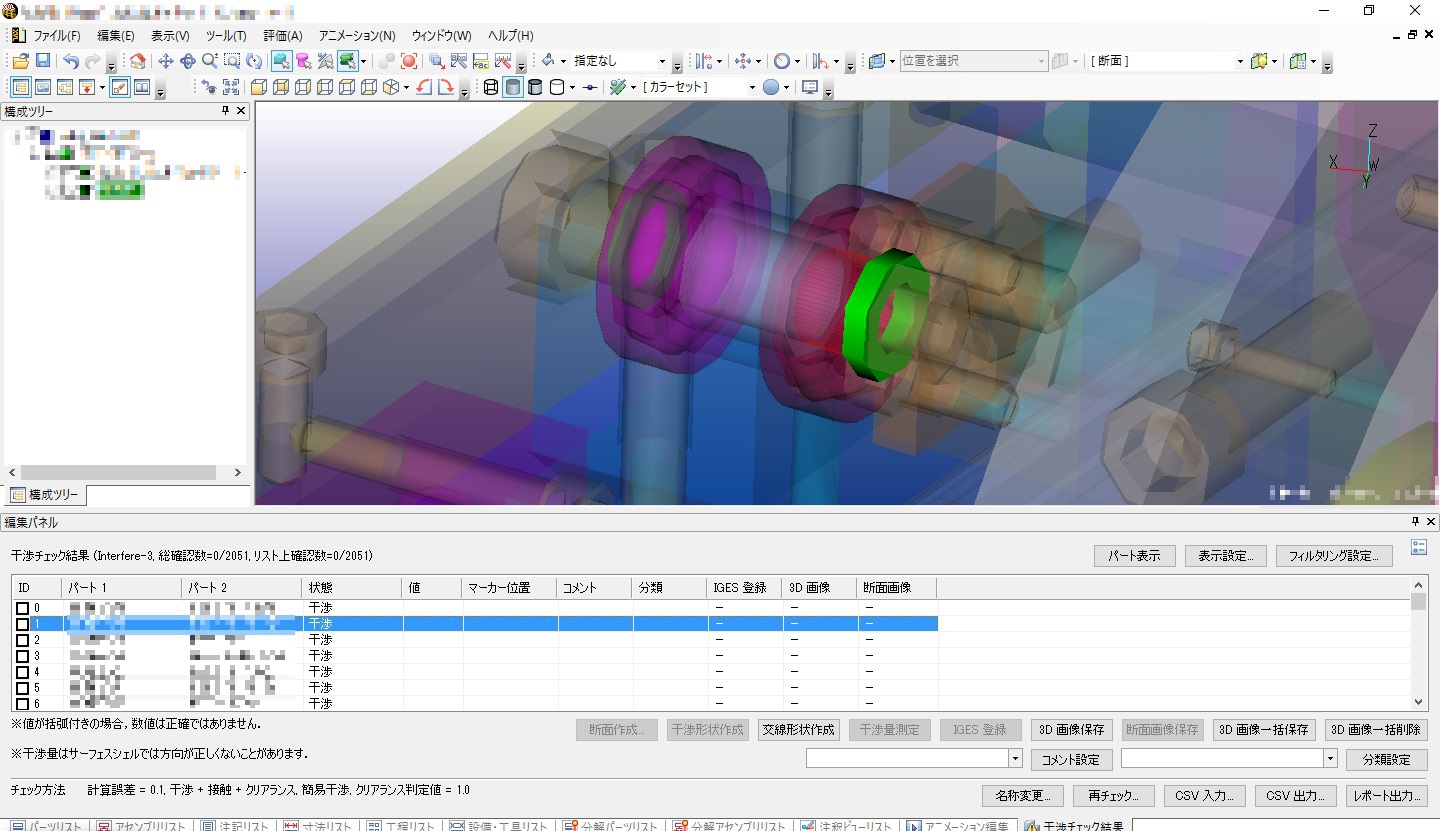1440x831 pixels.
Task: Switch to the 構成ツリー tab
Action: pos(47,495)
